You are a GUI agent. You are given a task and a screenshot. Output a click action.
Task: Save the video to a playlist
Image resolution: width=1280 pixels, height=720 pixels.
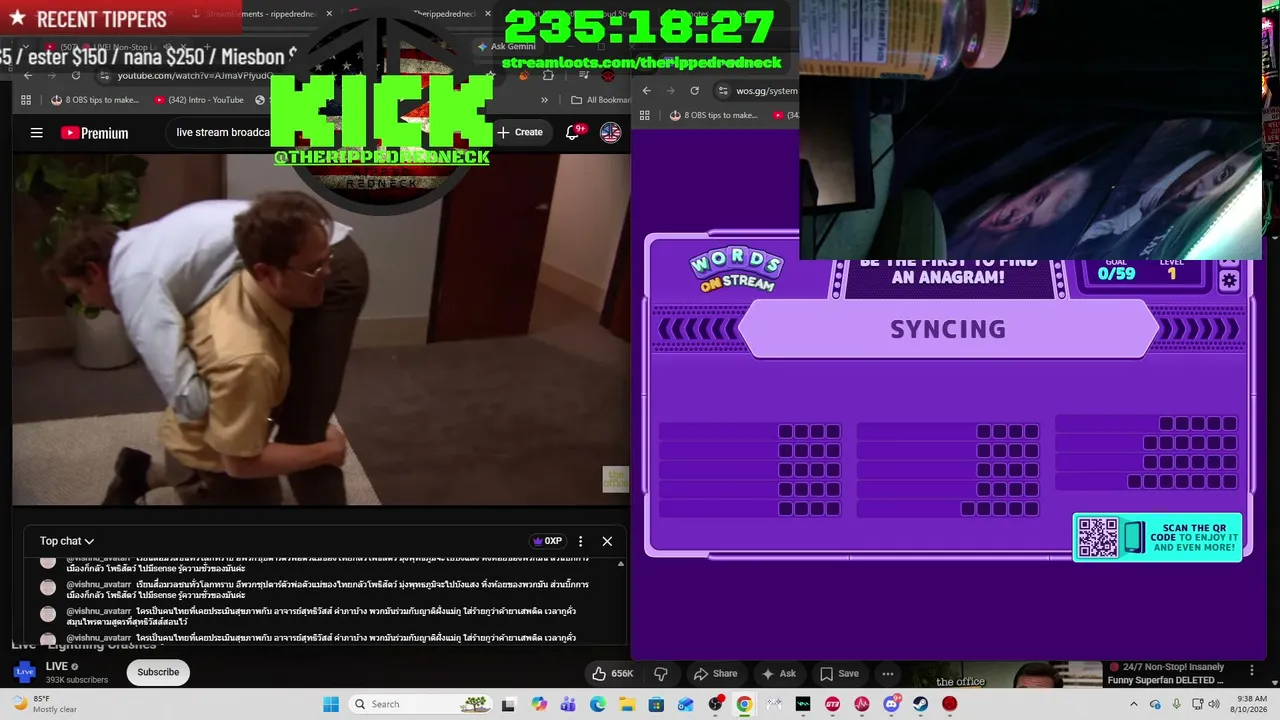click(840, 673)
